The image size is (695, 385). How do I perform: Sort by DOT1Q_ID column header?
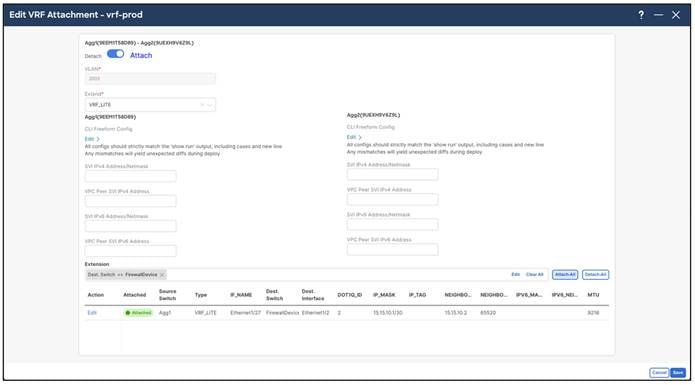(x=350, y=295)
